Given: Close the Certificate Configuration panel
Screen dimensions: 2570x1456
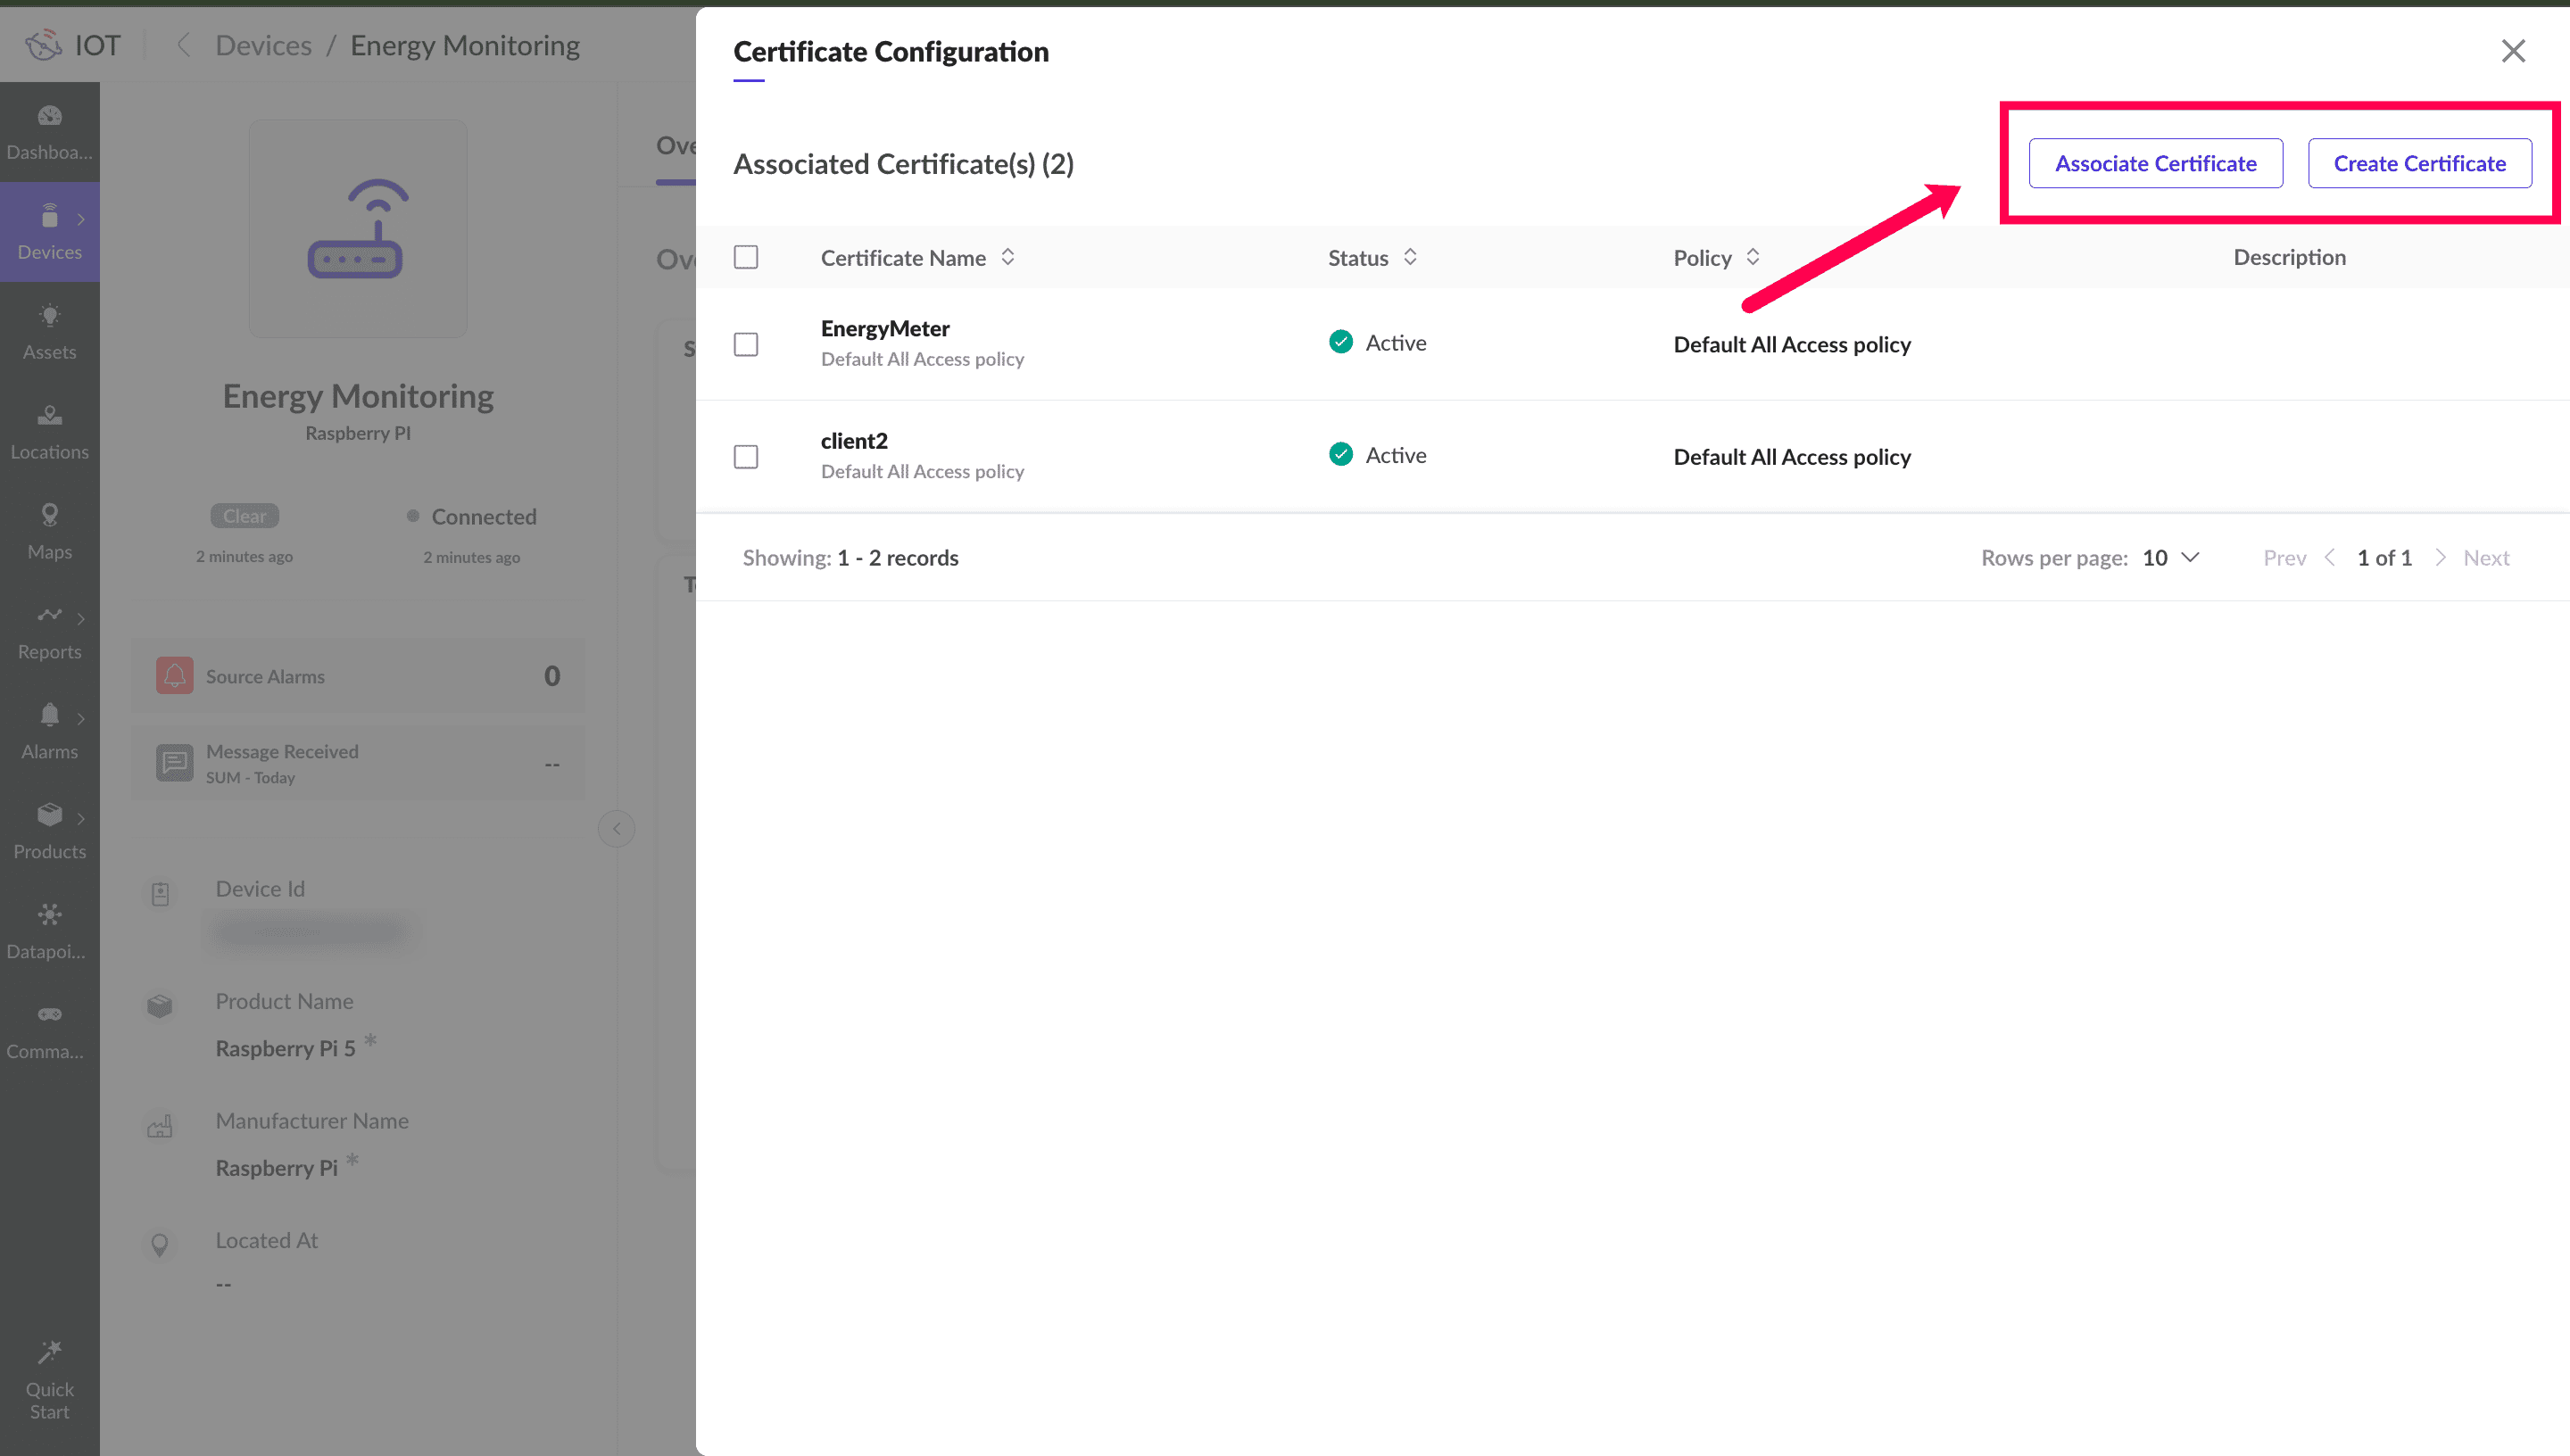Looking at the screenshot, I should (x=2513, y=51).
